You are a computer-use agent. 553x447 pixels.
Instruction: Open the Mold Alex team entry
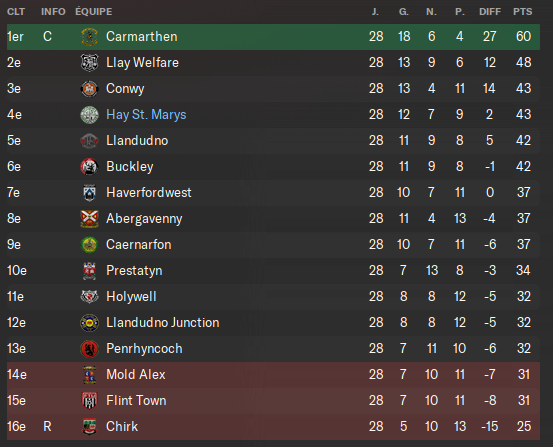(136, 374)
